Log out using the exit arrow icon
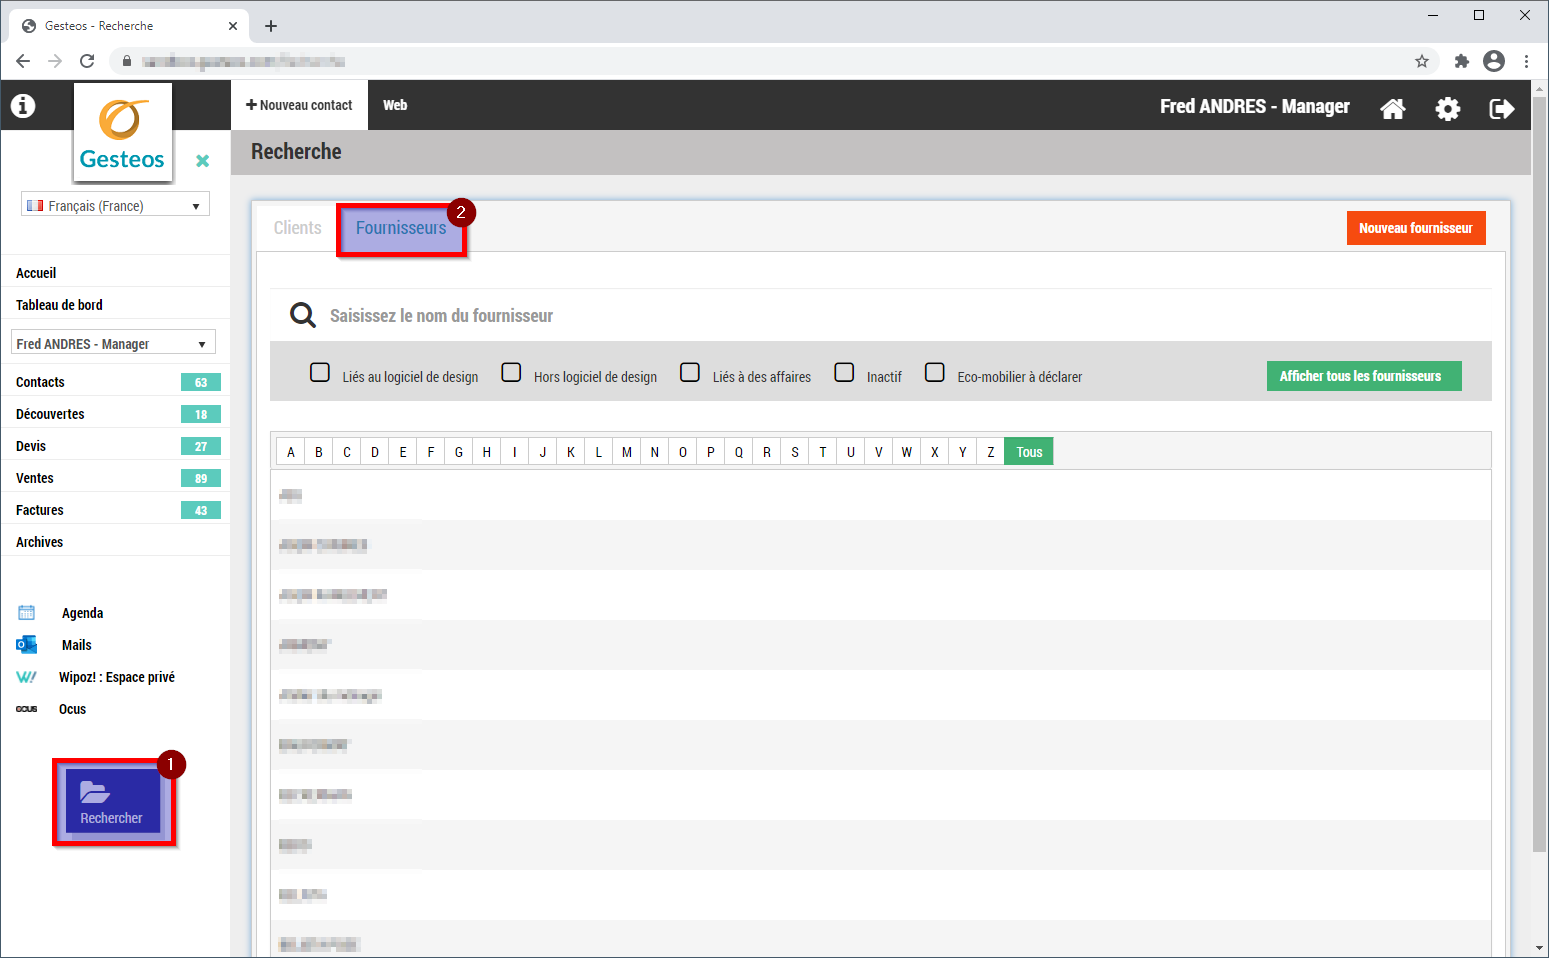Screen dimensions: 1549x958 coord(1501,108)
